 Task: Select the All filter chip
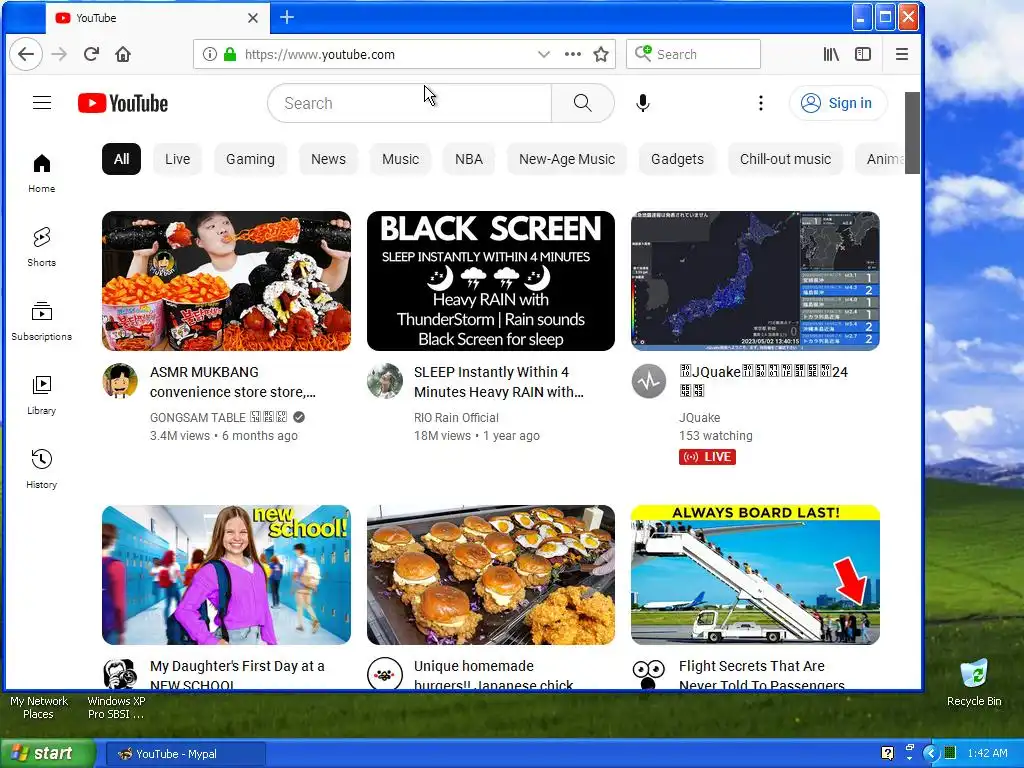pyautogui.click(x=121, y=159)
